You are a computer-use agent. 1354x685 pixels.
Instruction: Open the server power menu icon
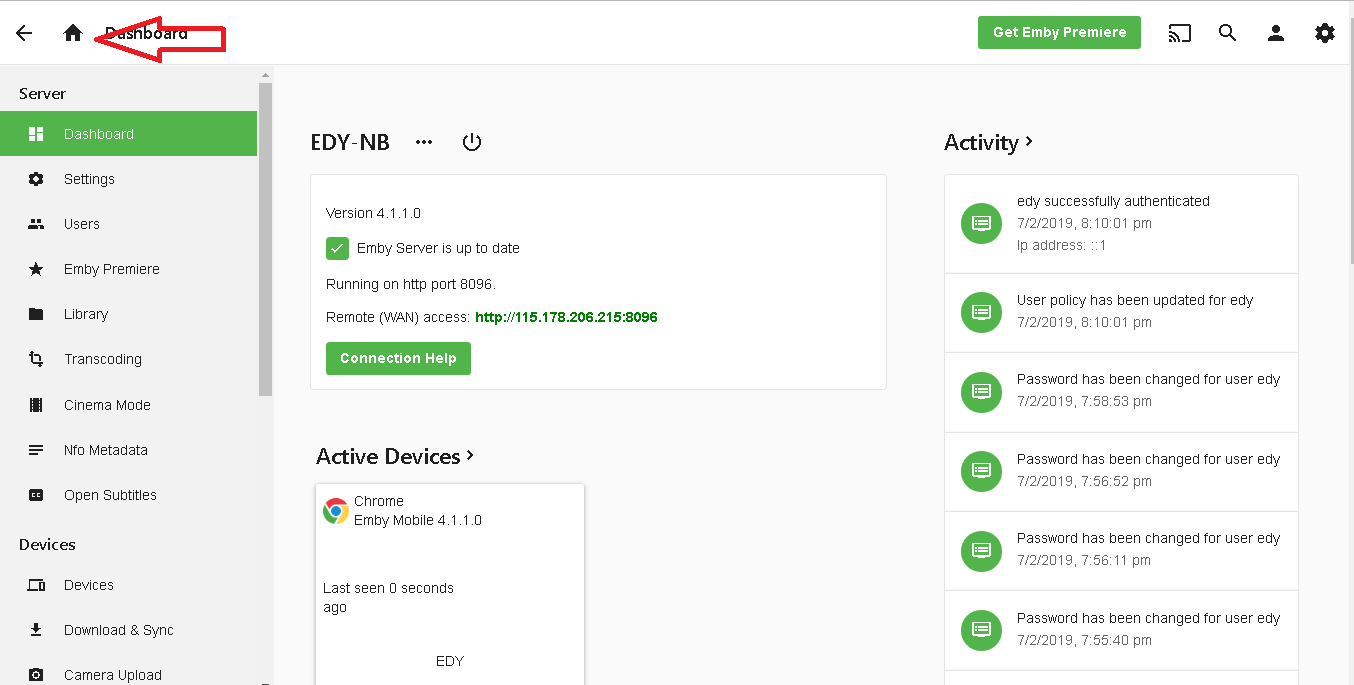click(472, 142)
